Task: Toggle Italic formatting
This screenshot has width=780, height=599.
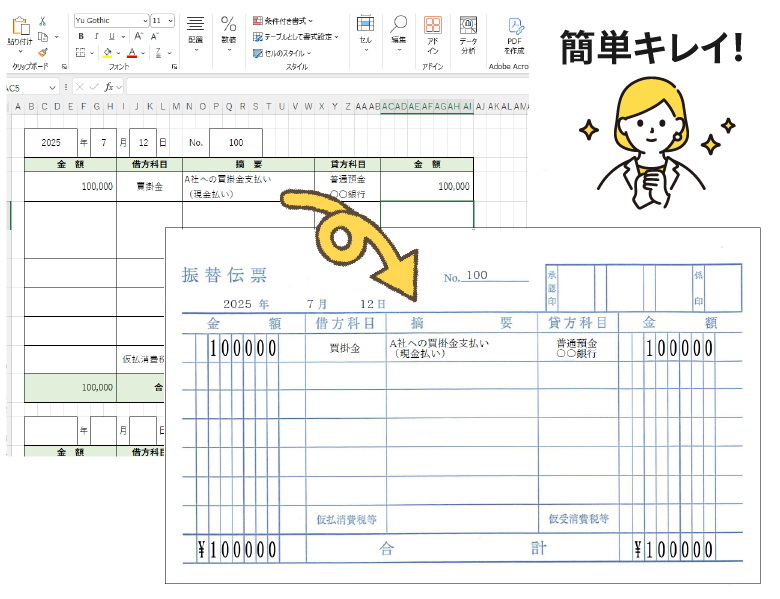Action: pos(96,36)
